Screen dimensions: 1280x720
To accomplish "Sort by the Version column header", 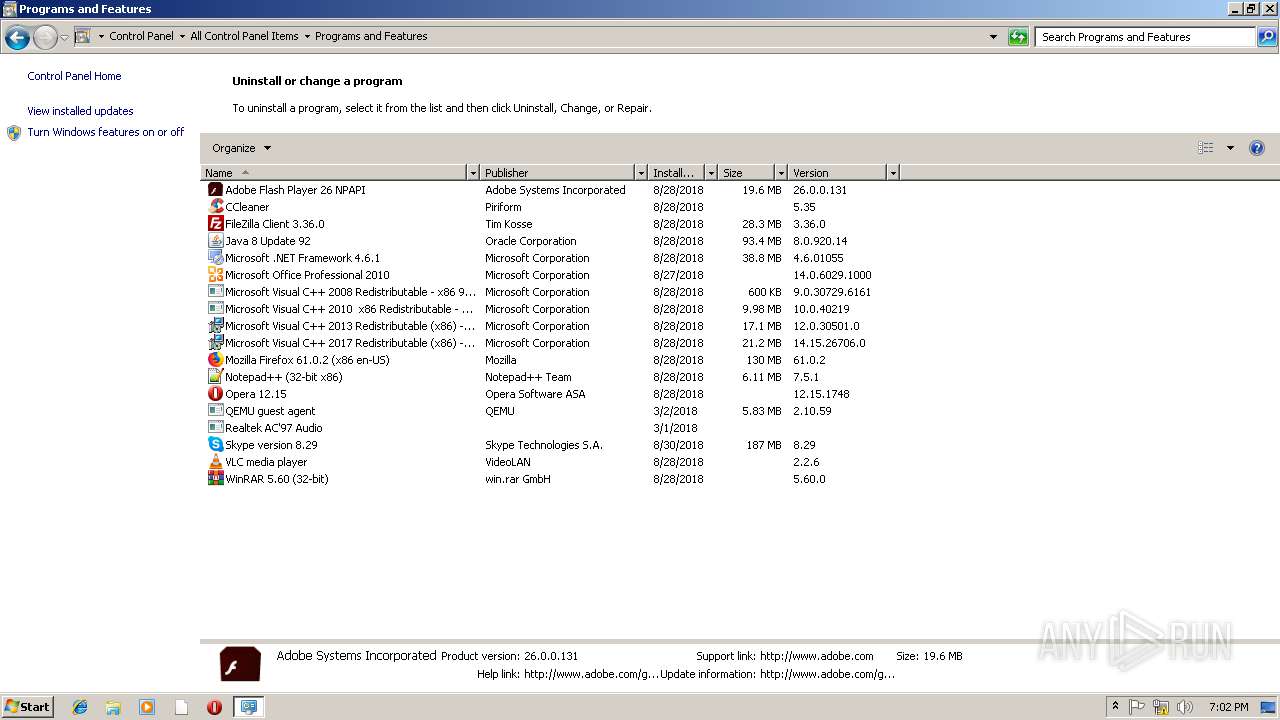I will (x=837, y=173).
